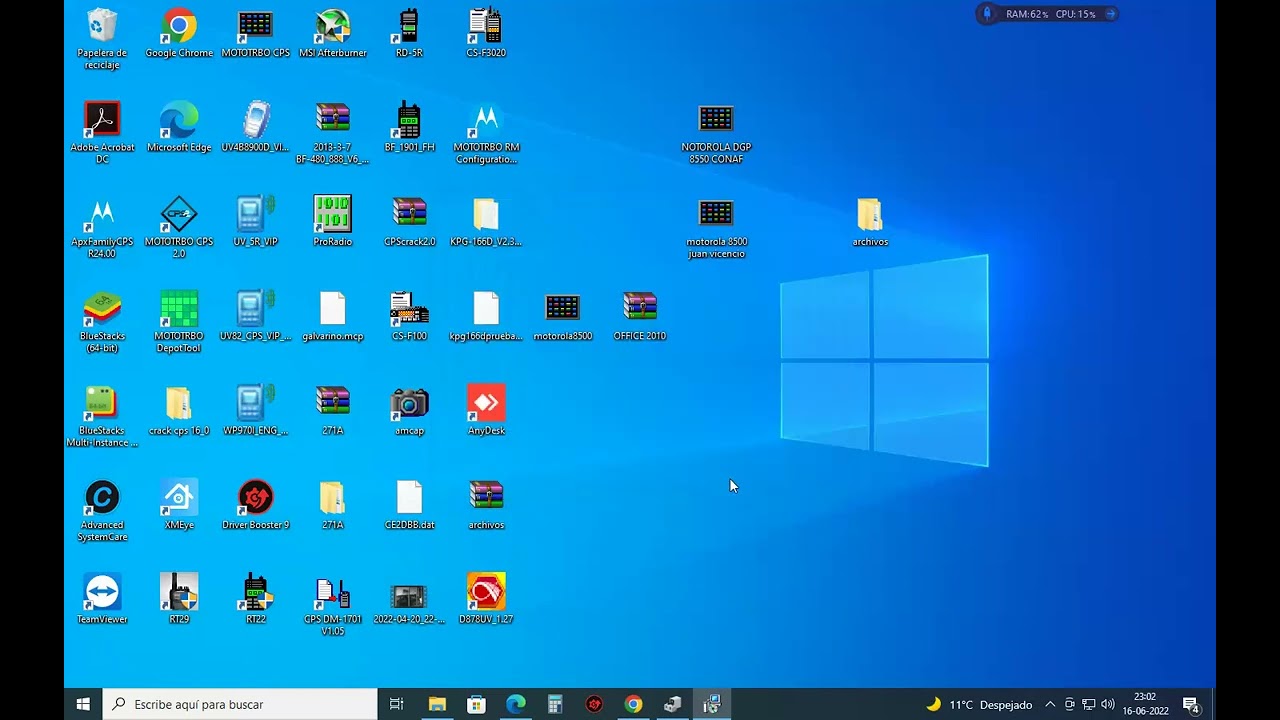This screenshot has height=720, width=1280.
Task: Select MOTOTRBO RM Configuration shortcut
Action: (x=486, y=132)
